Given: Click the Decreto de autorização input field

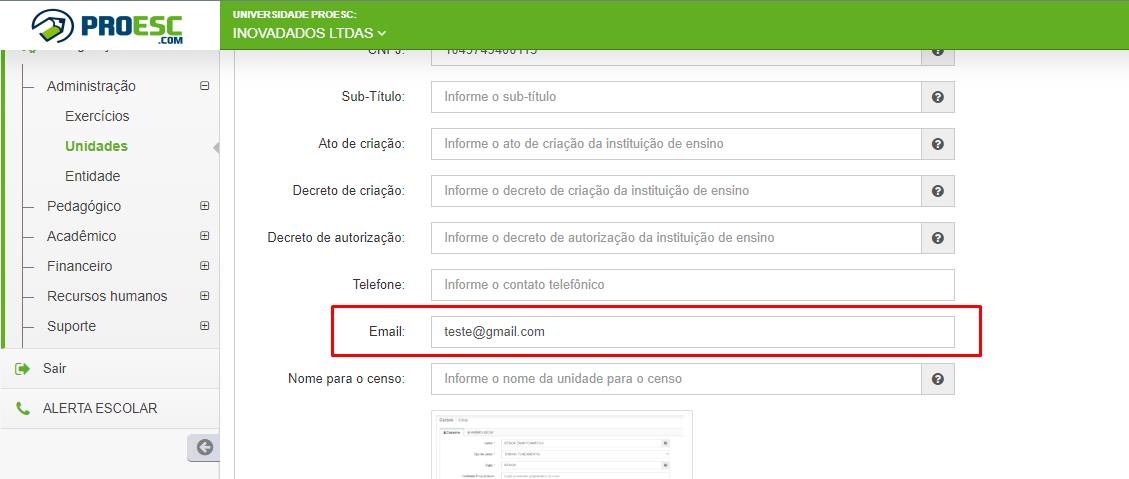Looking at the screenshot, I should pyautogui.click(x=676, y=238).
